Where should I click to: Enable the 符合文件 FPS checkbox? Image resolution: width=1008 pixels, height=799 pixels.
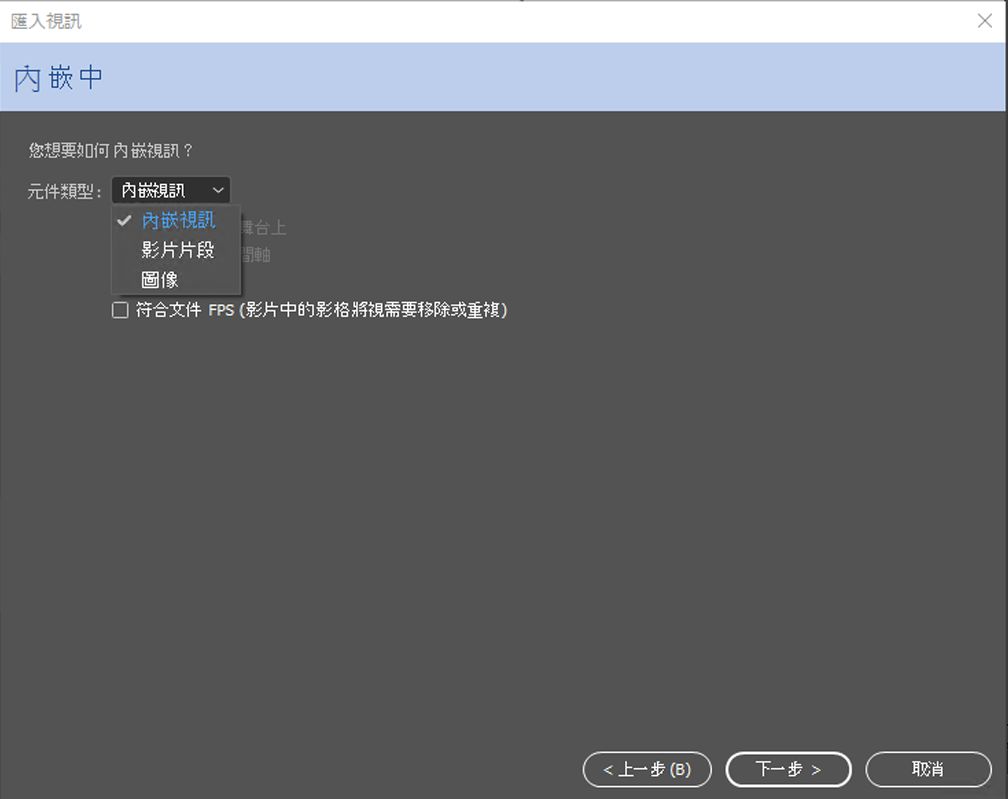click(120, 310)
